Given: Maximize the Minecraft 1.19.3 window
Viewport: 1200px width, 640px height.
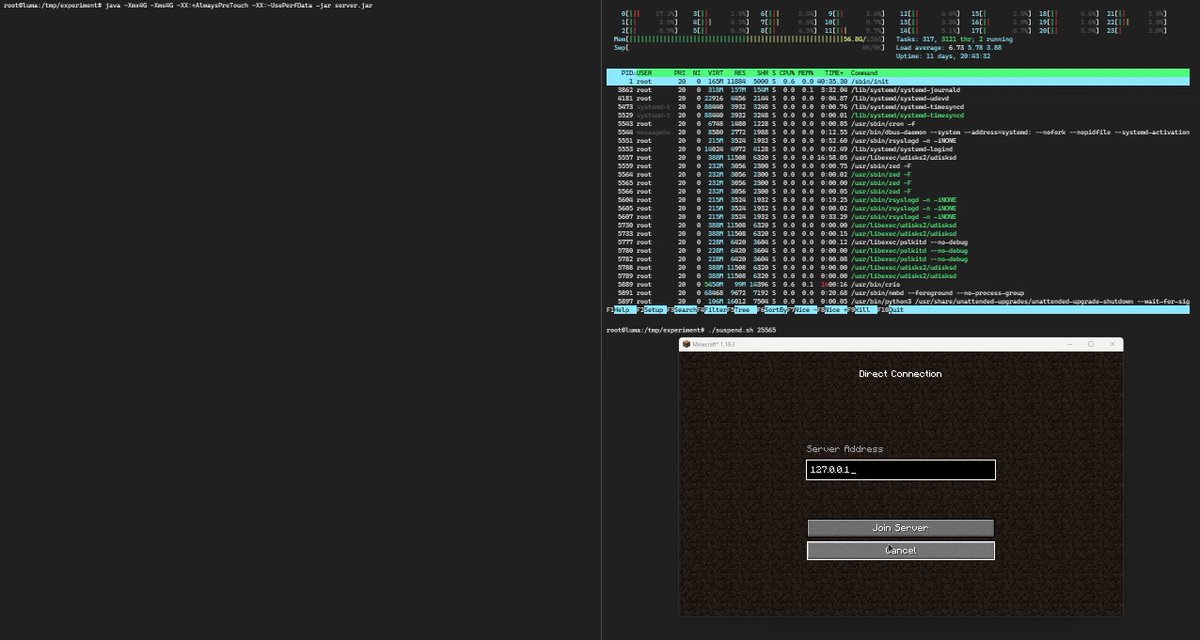Looking at the screenshot, I should (x=1090, y=344).
